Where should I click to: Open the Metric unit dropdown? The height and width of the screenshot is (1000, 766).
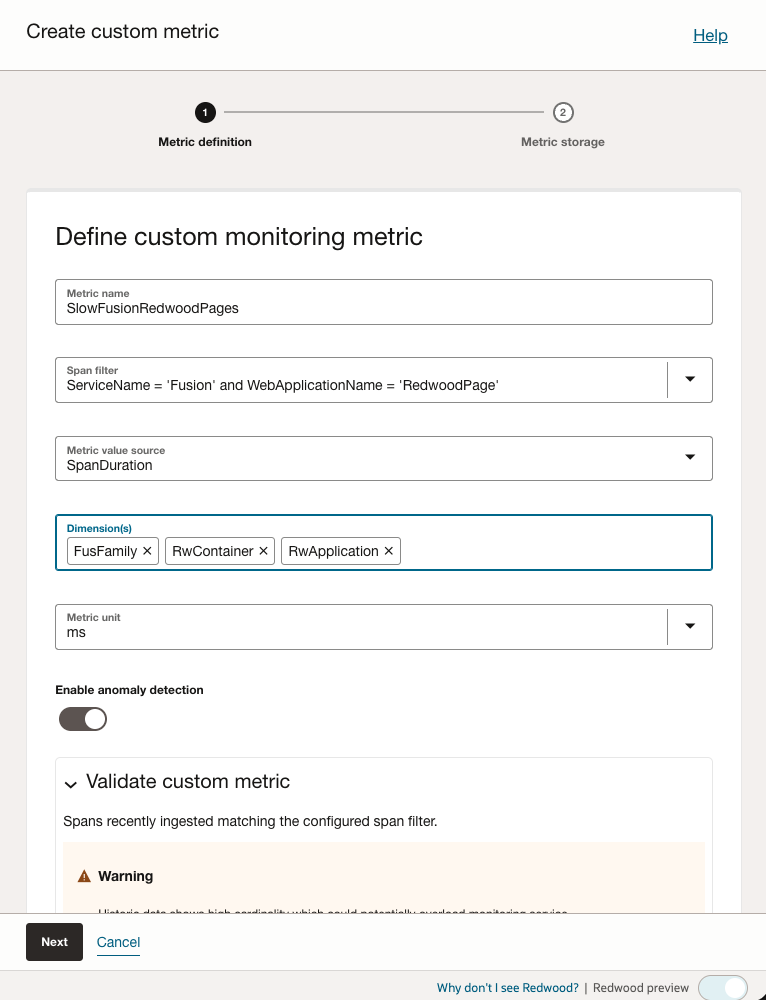[x=690, y=627]
